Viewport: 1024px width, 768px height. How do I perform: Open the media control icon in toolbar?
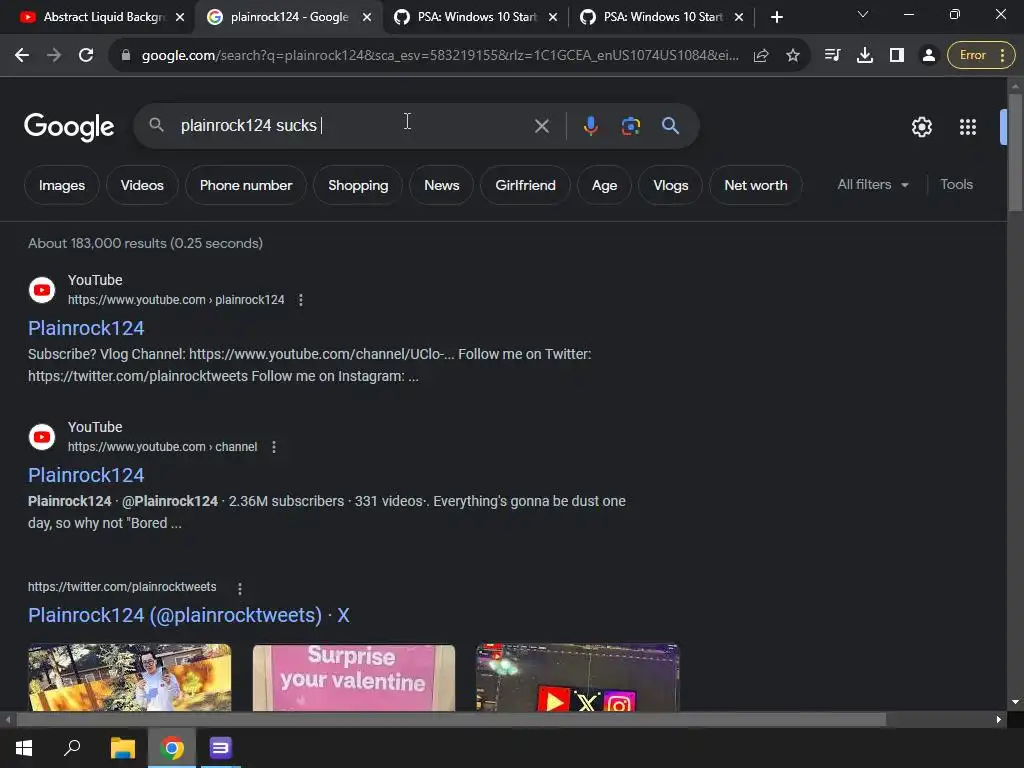(832, 56)
